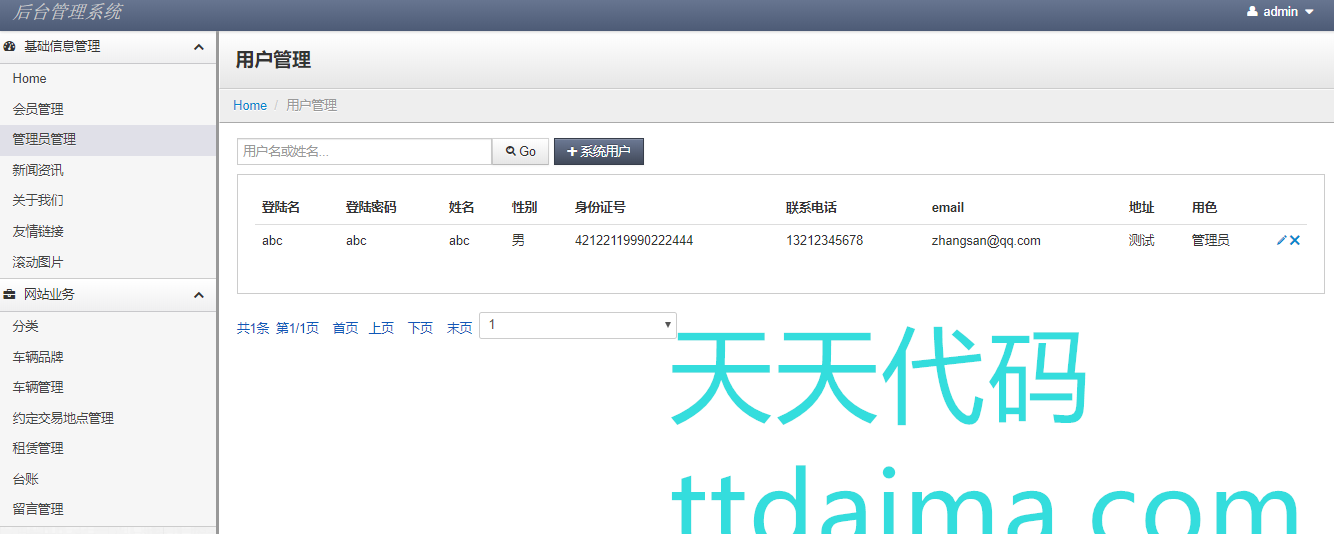Open 留言管理 in the sidebar
Screen dimensions: 1334x534
[x=38, y=509]
